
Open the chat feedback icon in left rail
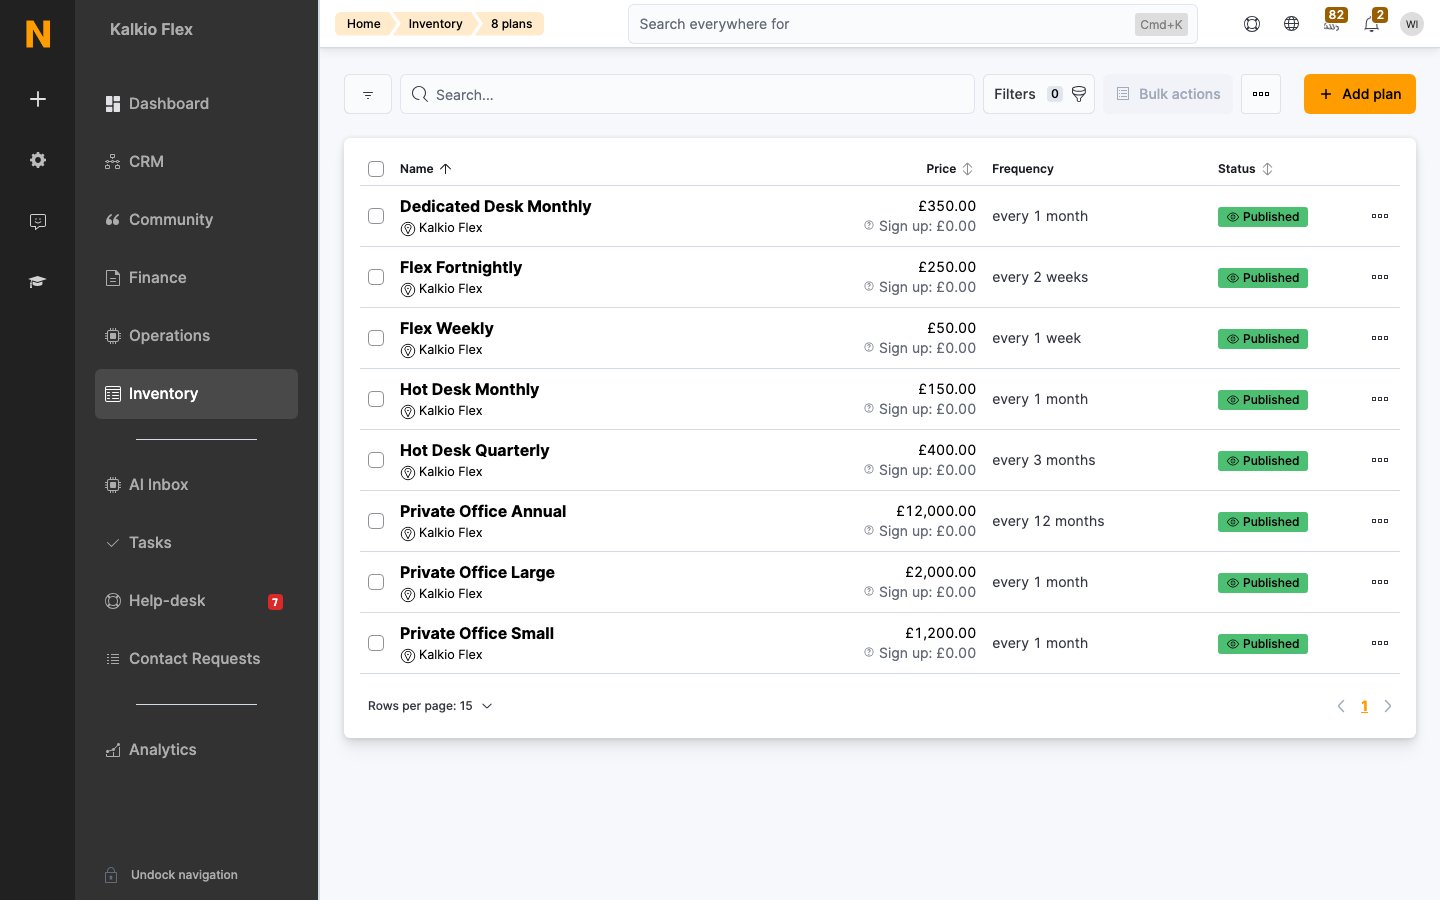[38, 221]
